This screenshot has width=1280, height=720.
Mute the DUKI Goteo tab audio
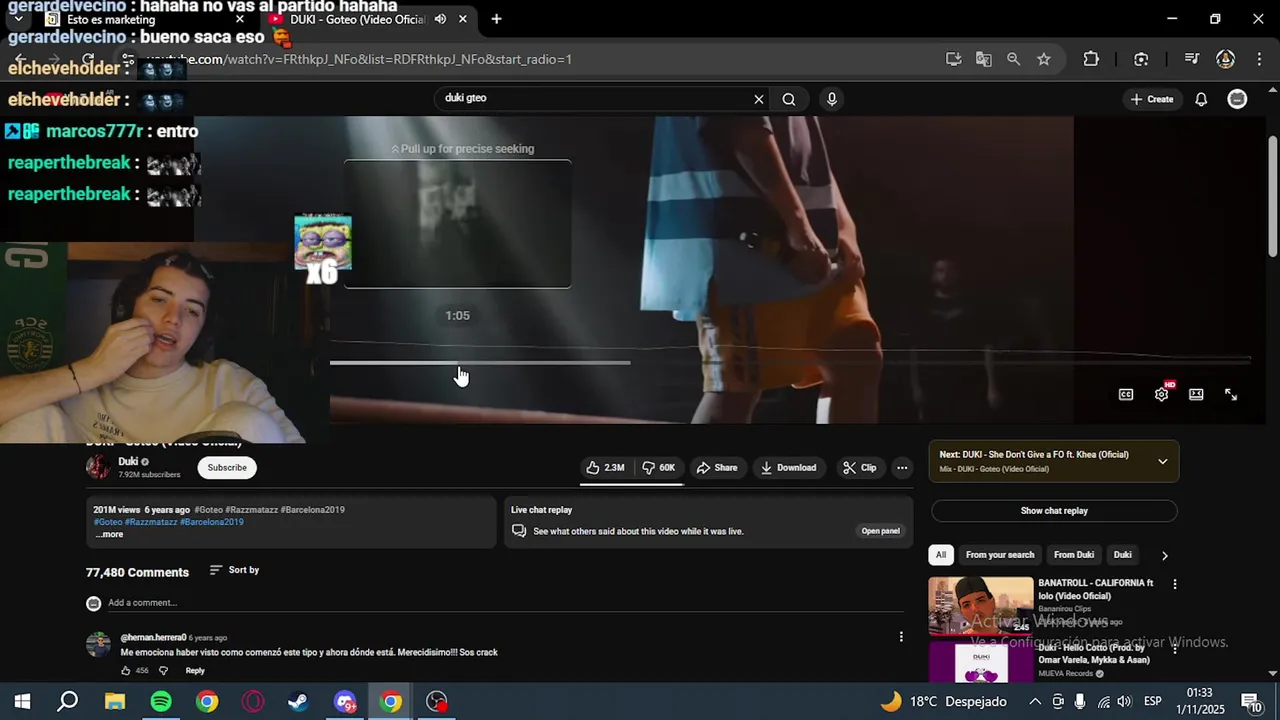click(x=440, y=19)
